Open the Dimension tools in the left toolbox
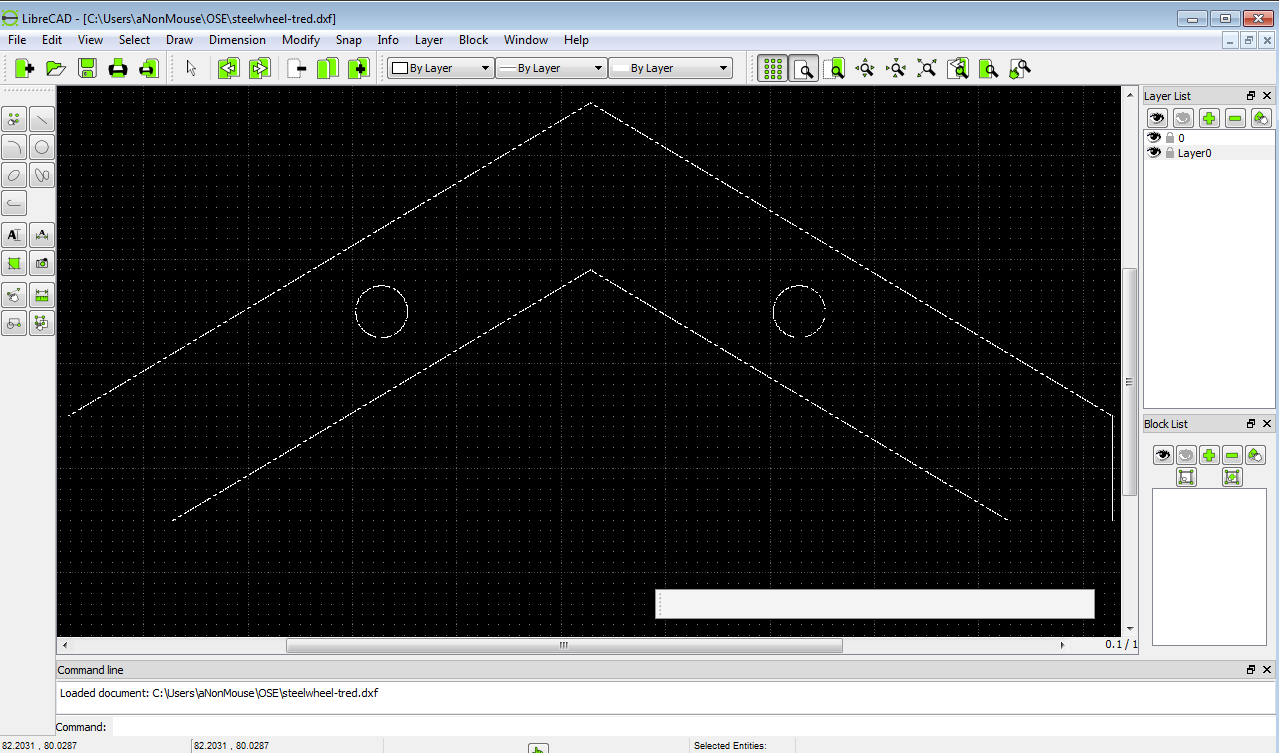This screenshot has width=1279, height=753. coord(42,235)
